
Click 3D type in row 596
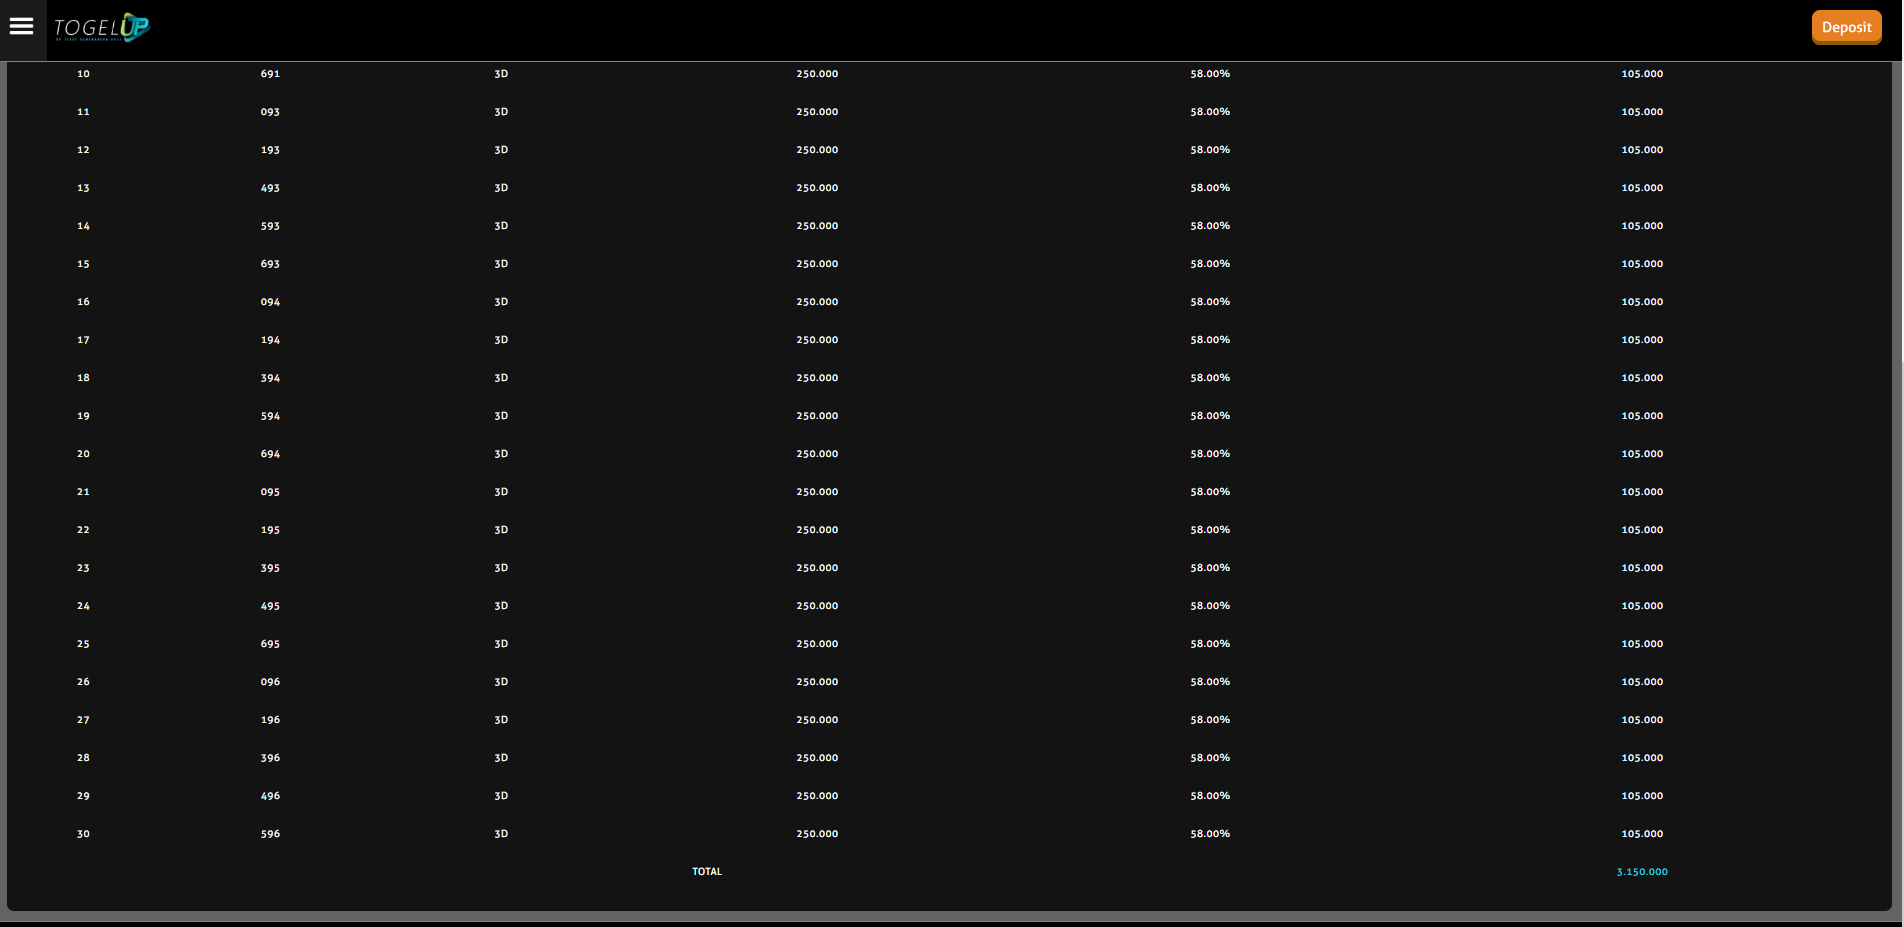(x=501, y=834)
